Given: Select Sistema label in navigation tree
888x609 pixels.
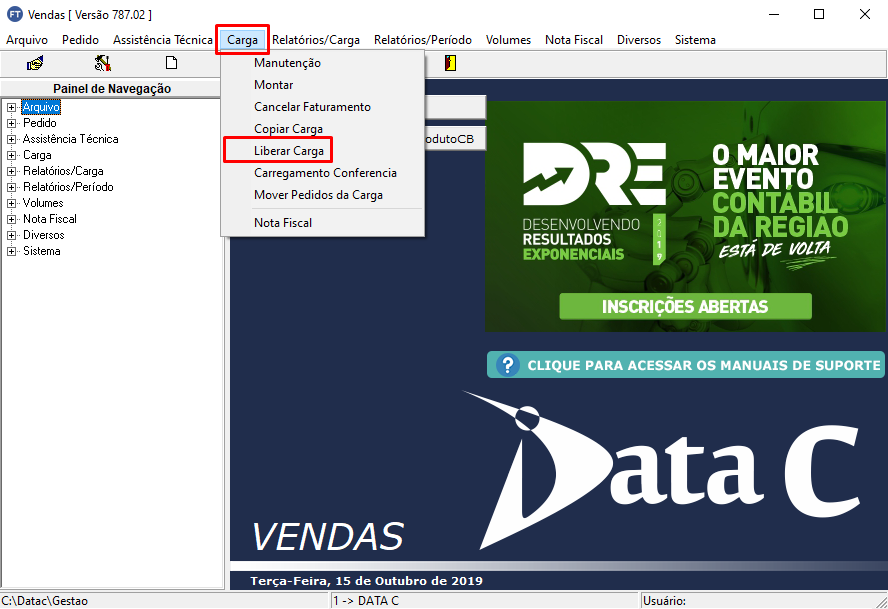Looking at the screenshot, I should point(41,251).
